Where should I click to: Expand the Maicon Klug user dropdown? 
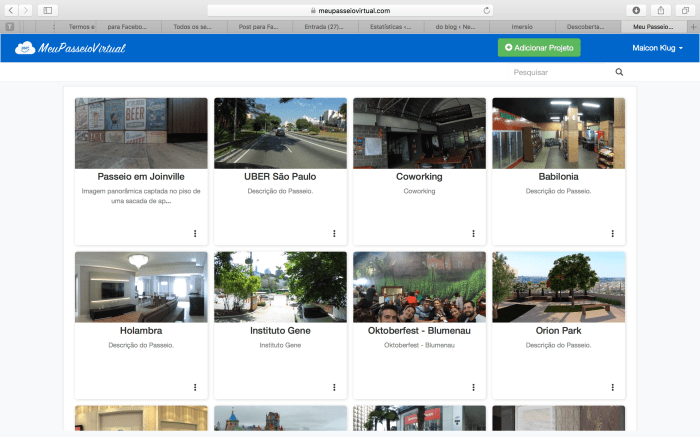pyautogui.click(x=657, y=48)
